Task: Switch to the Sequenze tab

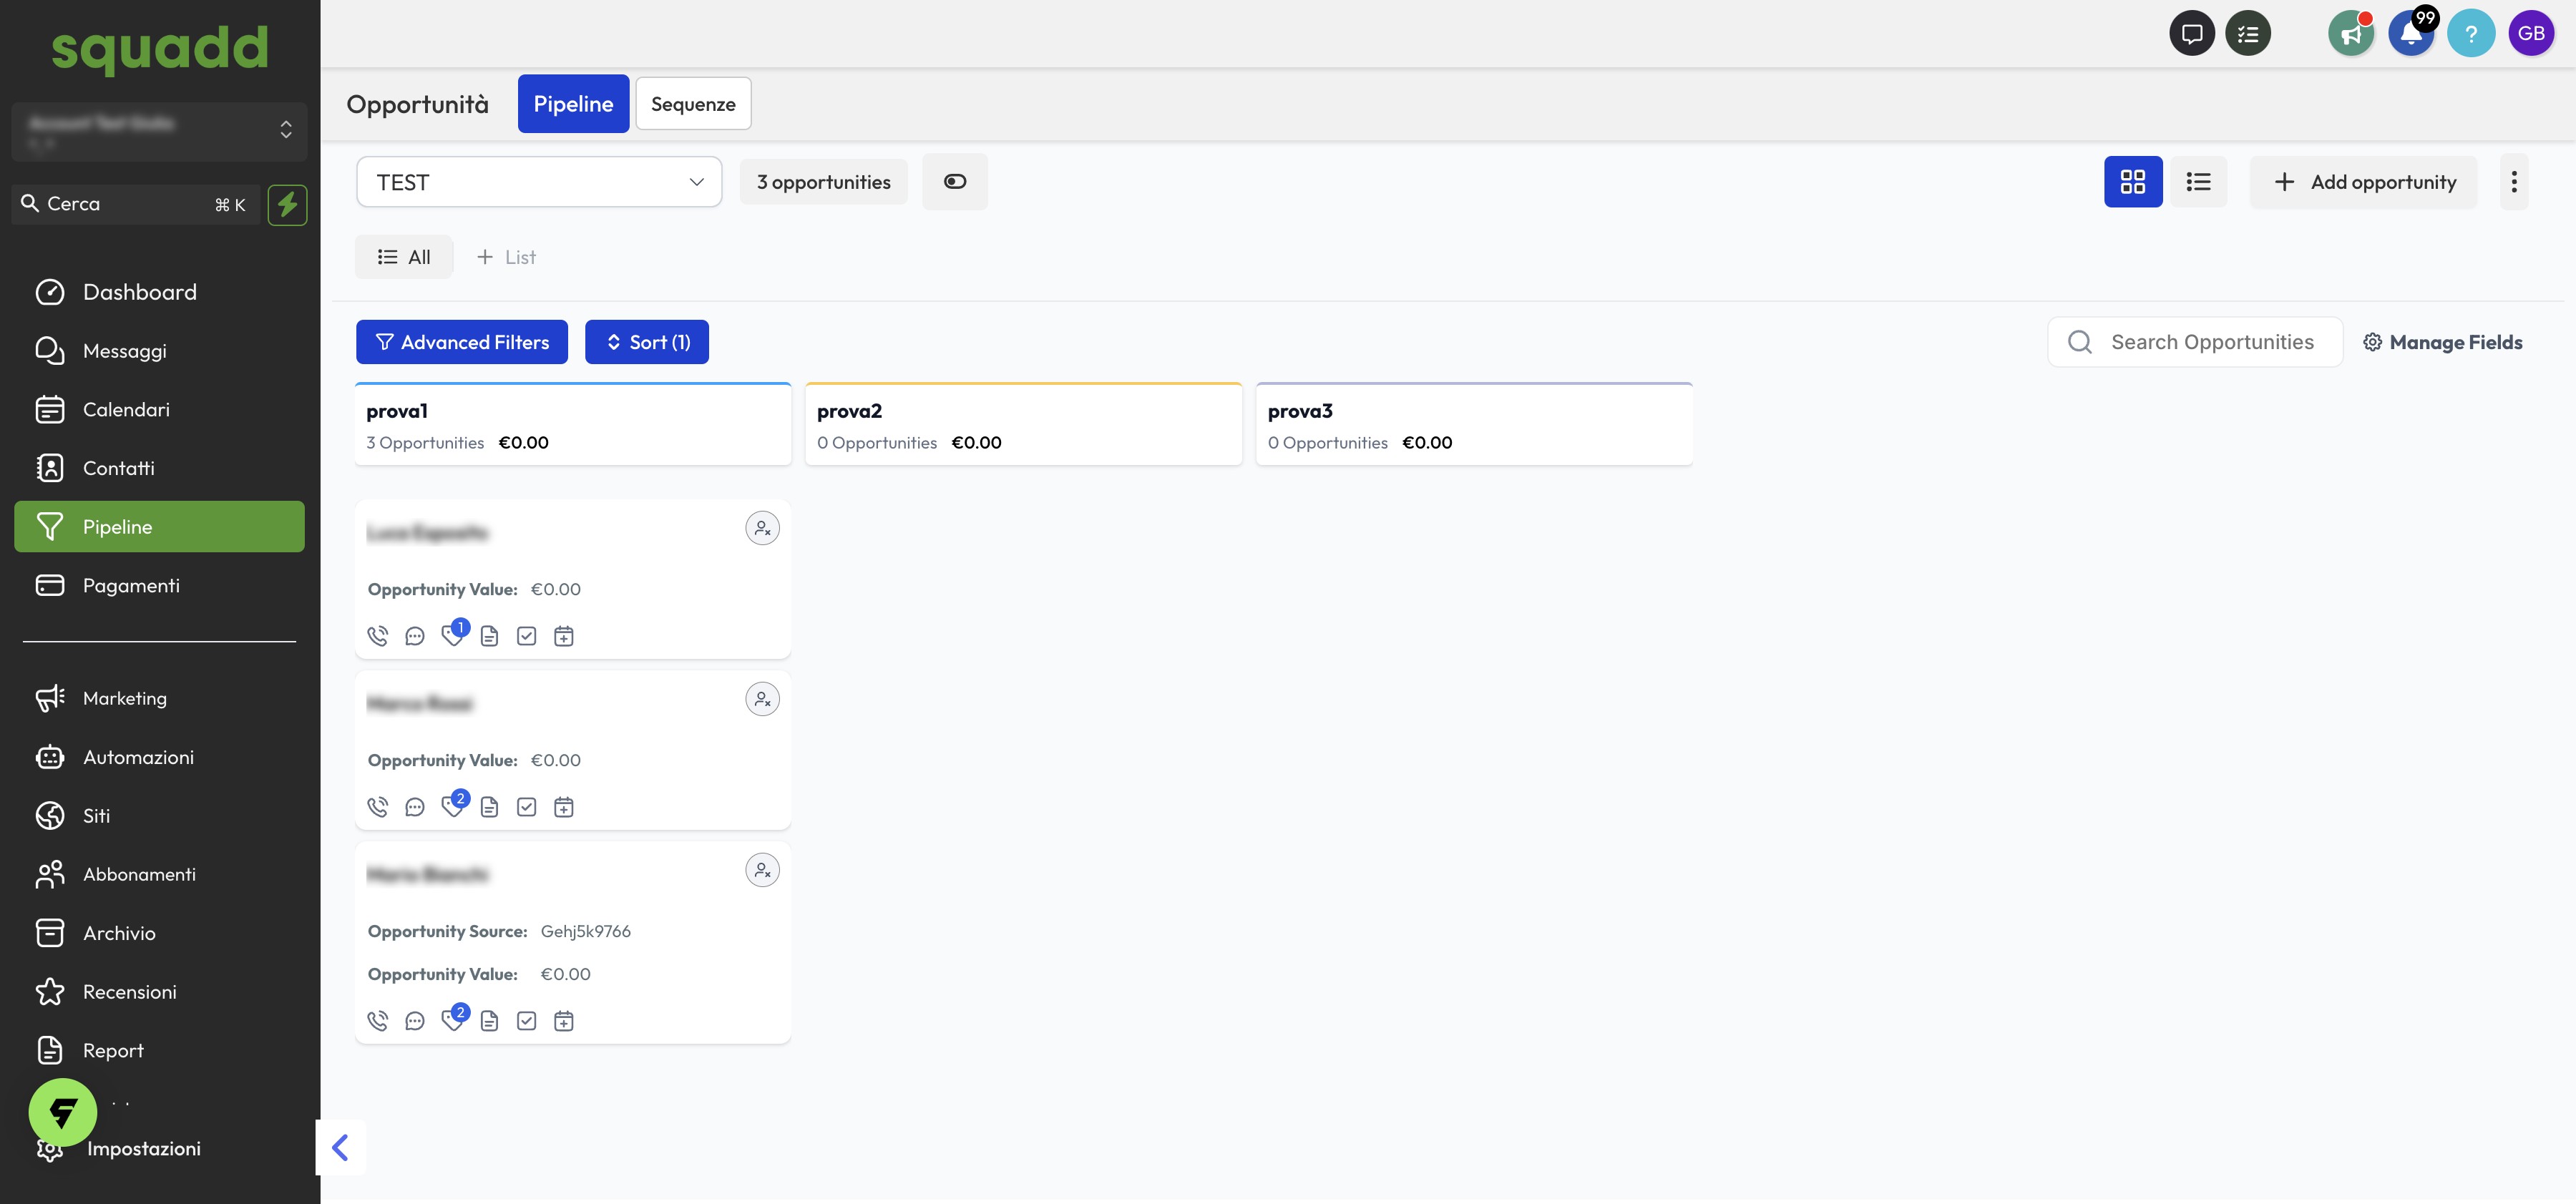Action: (x=693, y=104)
